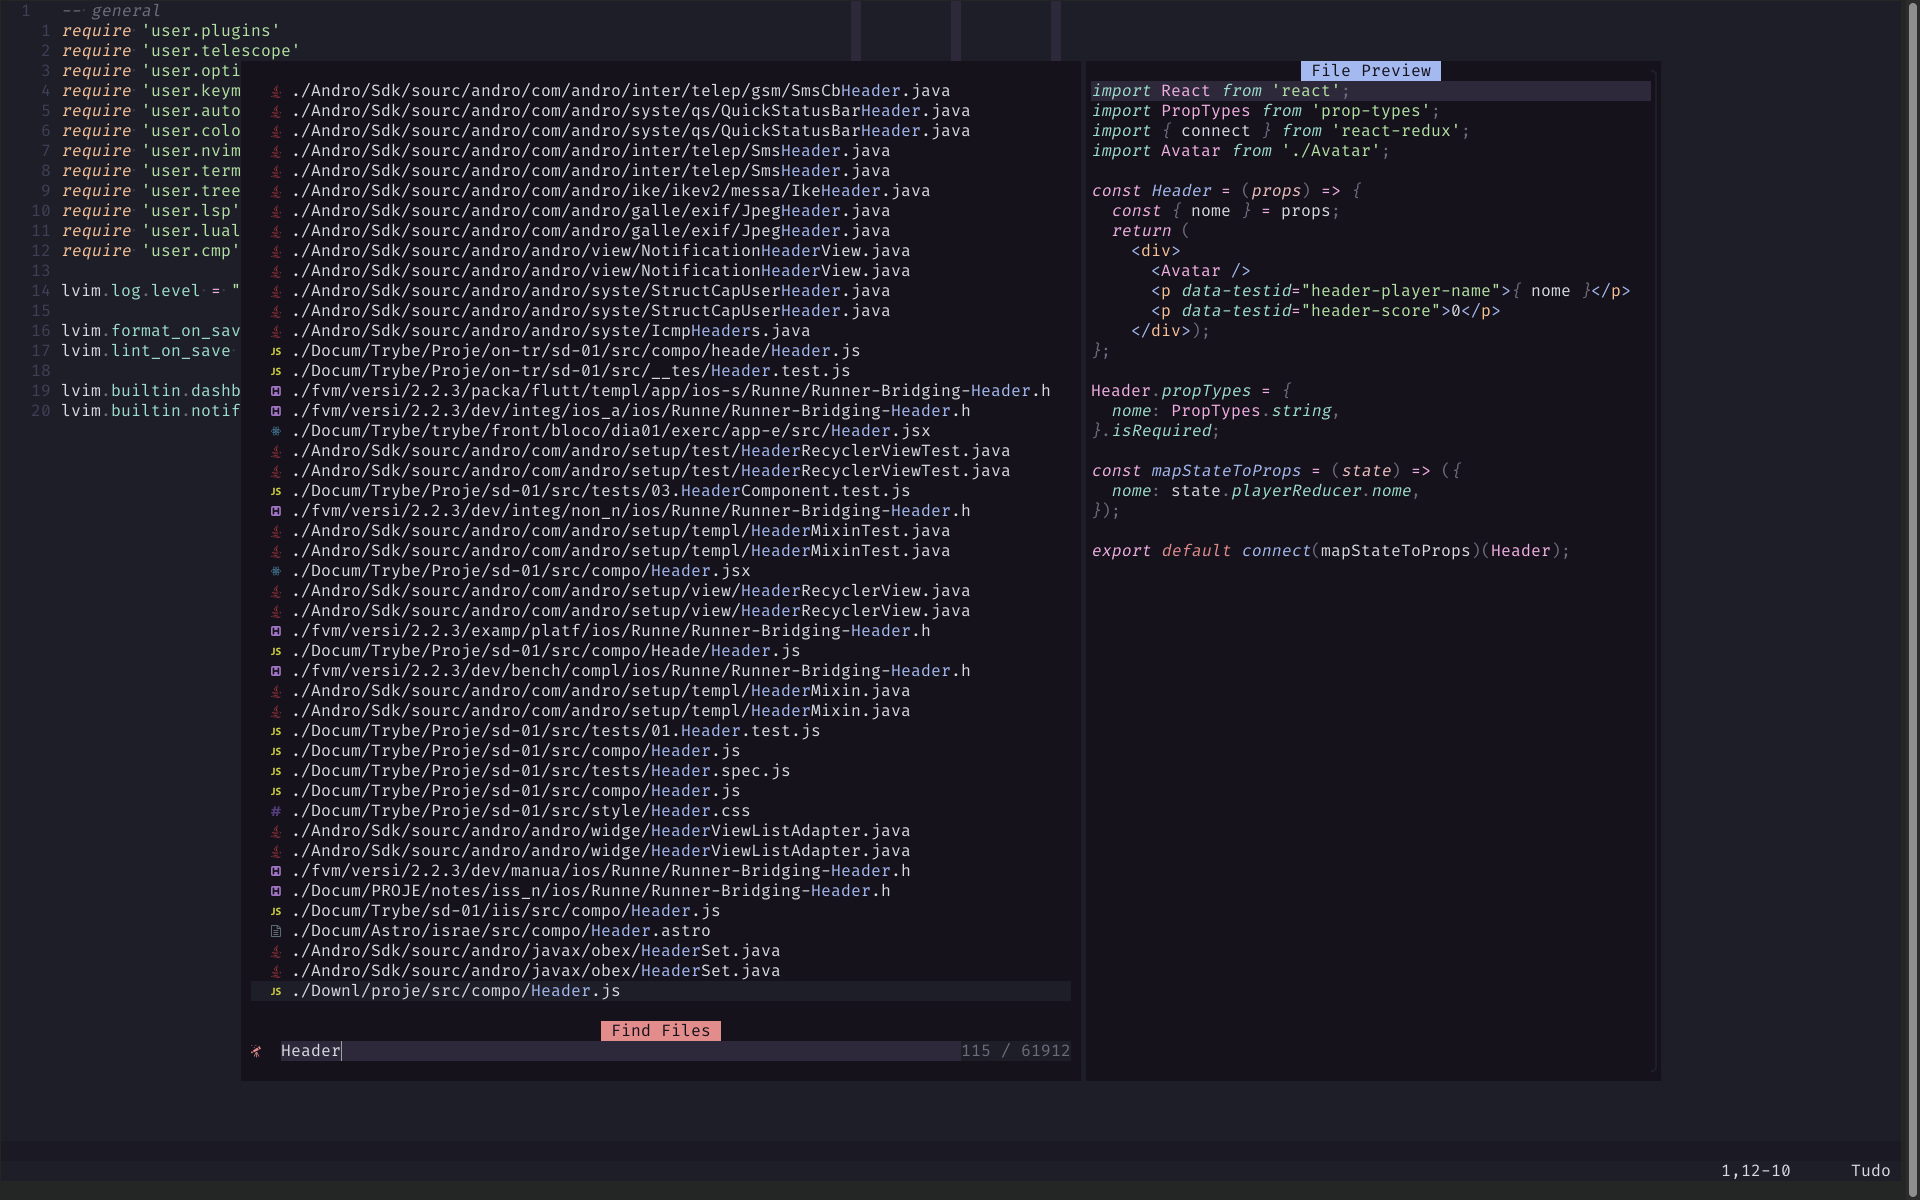
Task: Click the React icon beside sd-01/src/compo/Header.jsx
Action: click(x=276, y=571)
